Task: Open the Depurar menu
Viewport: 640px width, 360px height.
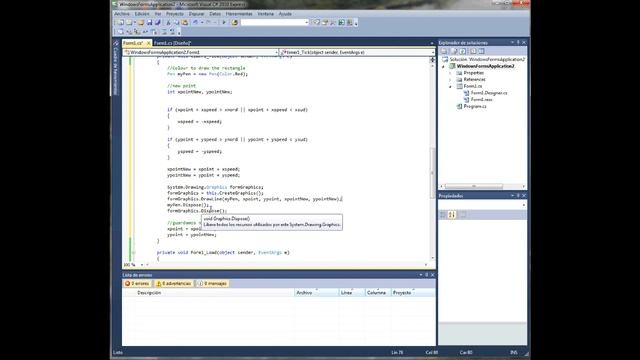Action: (196, 14)
